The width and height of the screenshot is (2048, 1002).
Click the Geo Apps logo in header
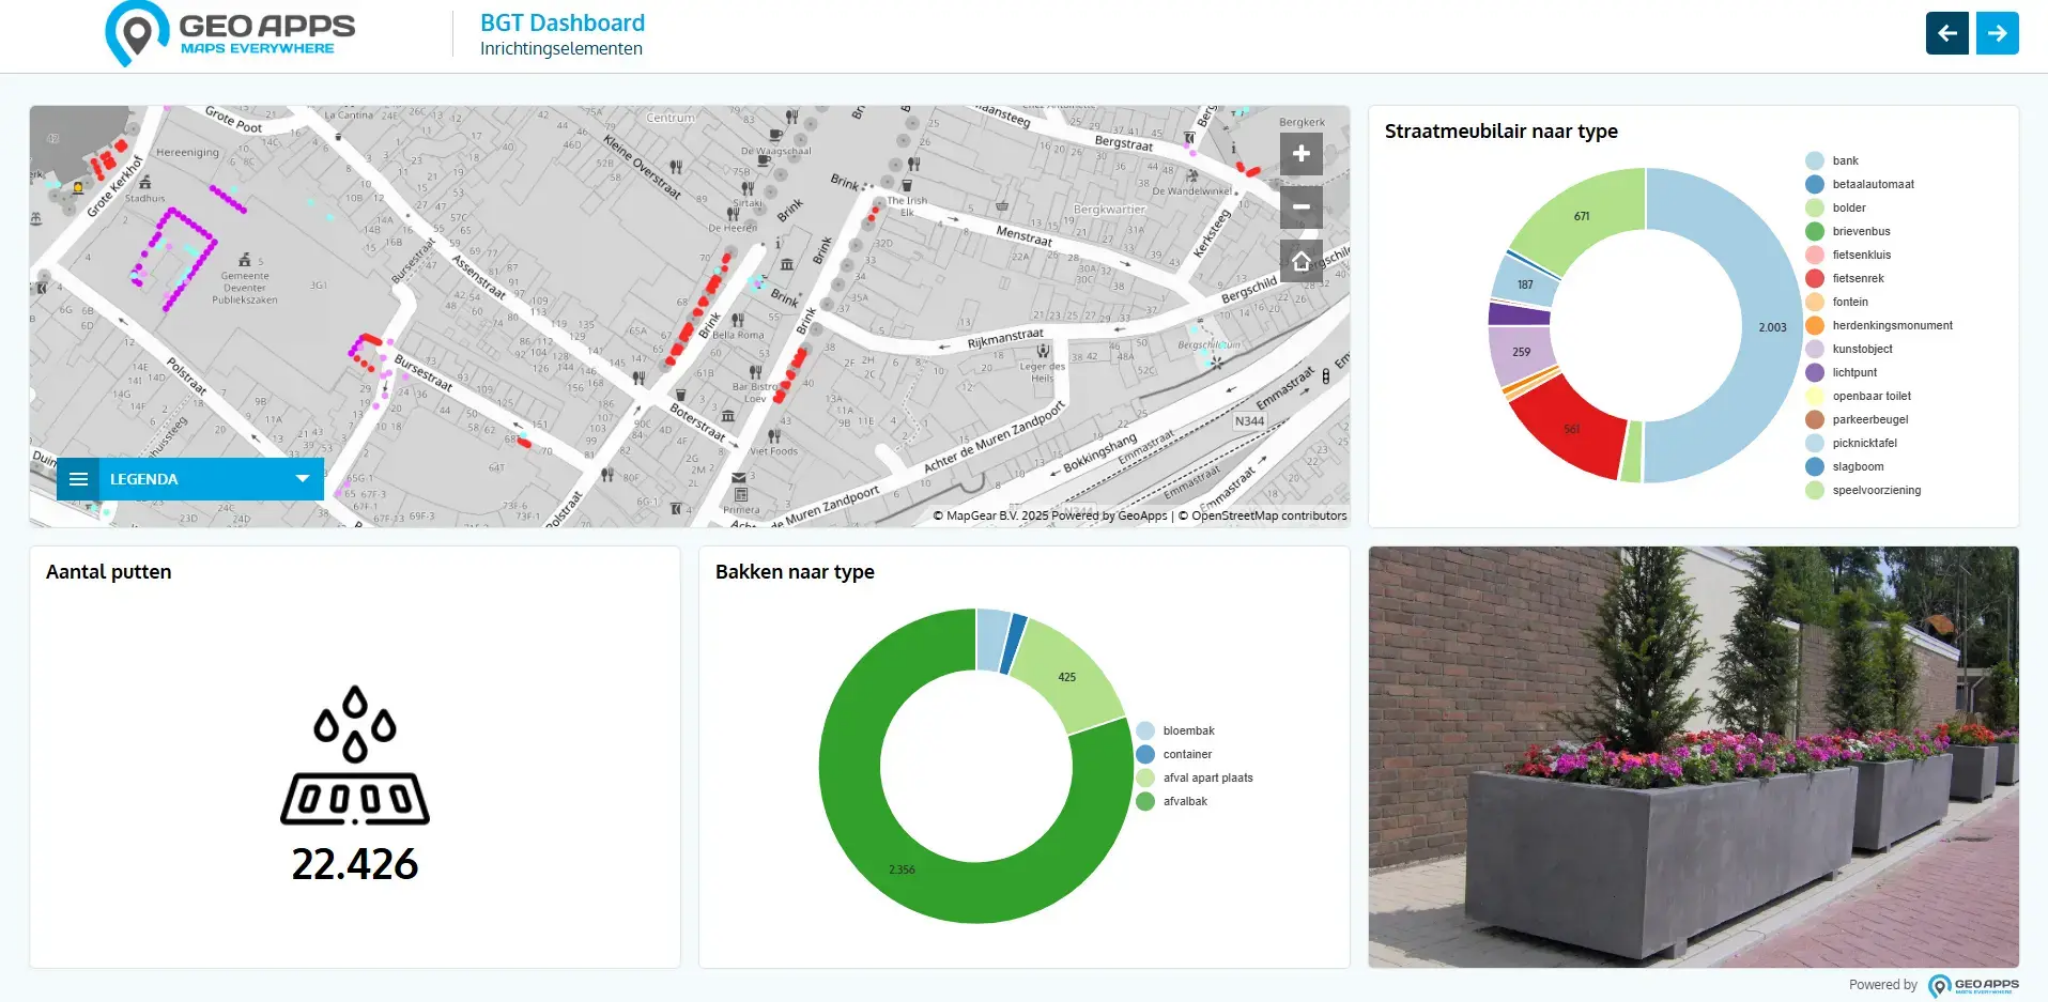[x=231, y=34]
